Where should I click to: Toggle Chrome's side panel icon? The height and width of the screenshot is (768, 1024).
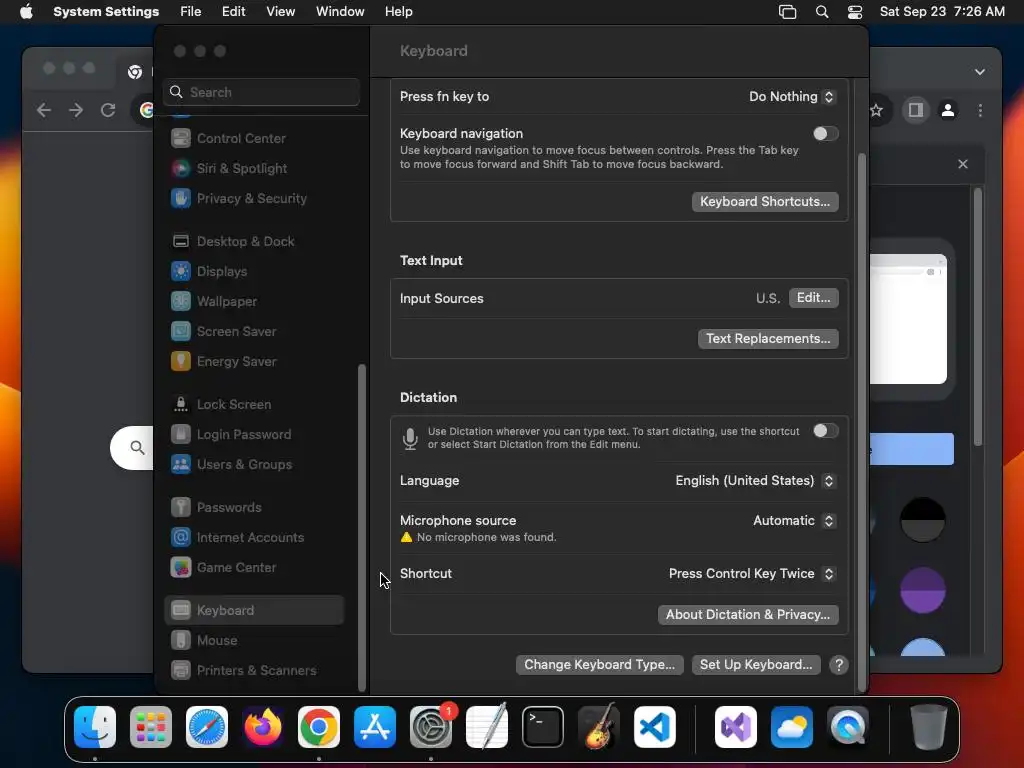pyautogui.click(x=916, y=110)
